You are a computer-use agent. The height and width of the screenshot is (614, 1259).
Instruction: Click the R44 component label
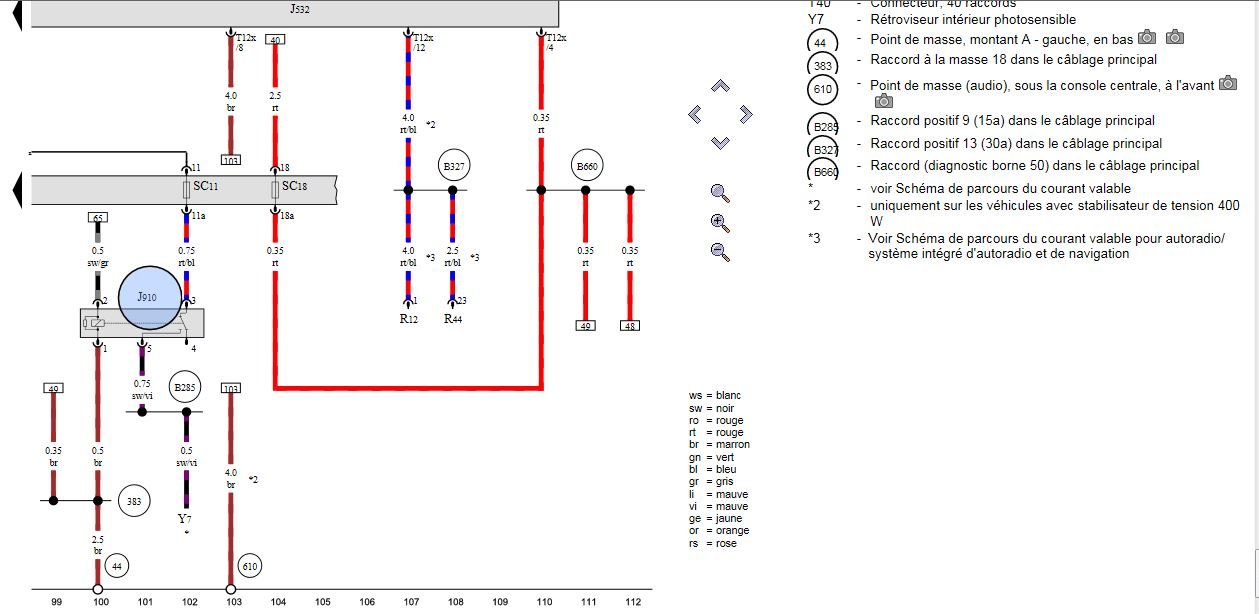(453, 319)
